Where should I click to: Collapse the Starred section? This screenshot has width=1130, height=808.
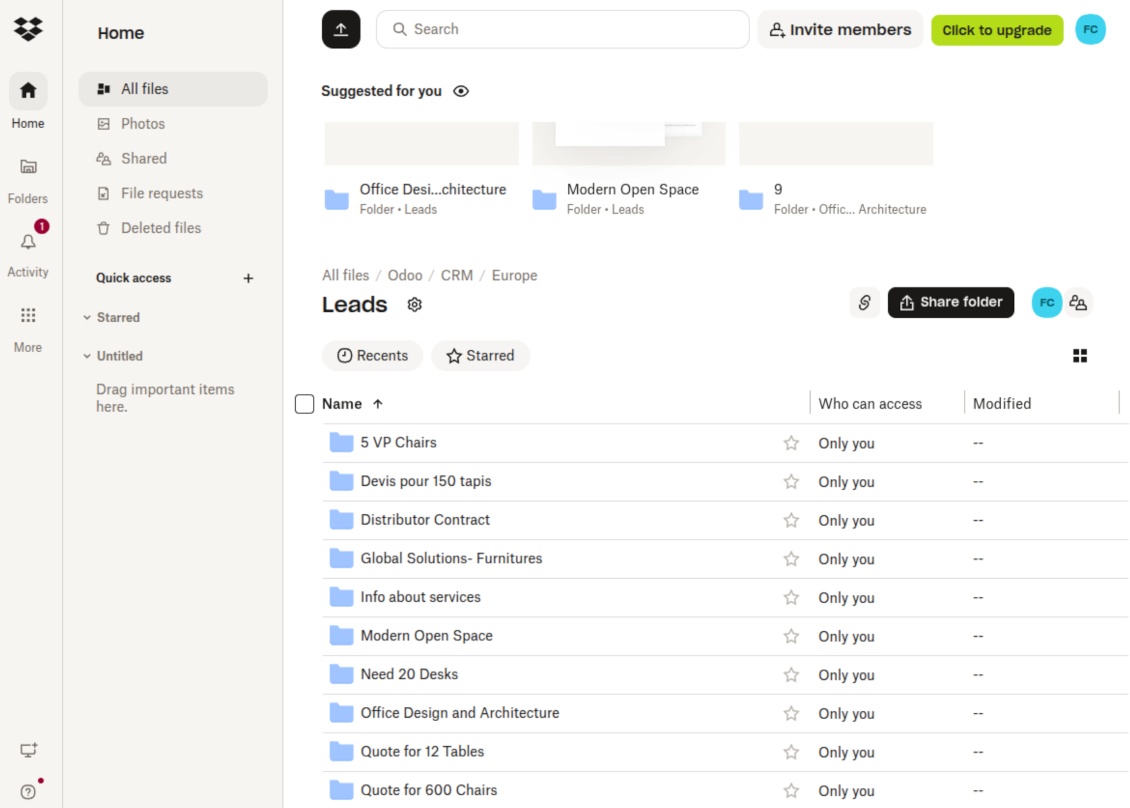coord(87,318)
